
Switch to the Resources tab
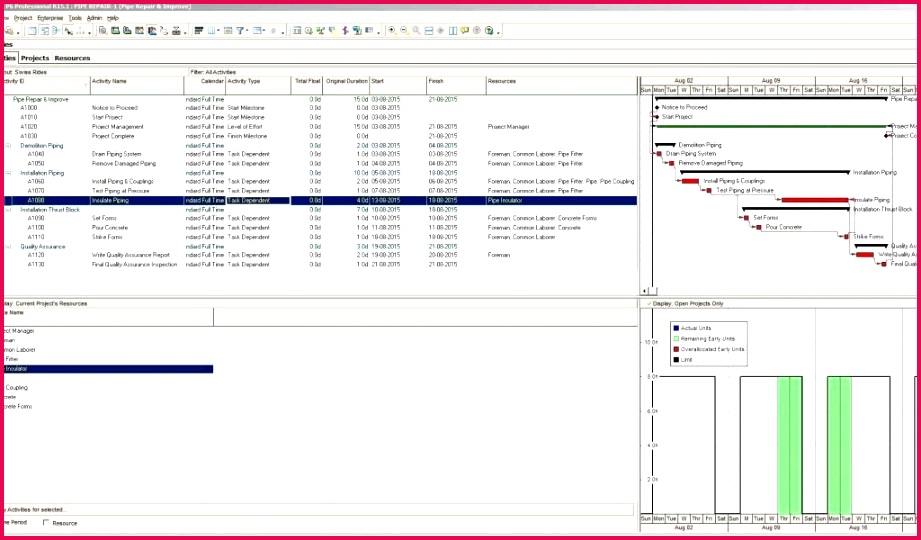click(72, 58)
